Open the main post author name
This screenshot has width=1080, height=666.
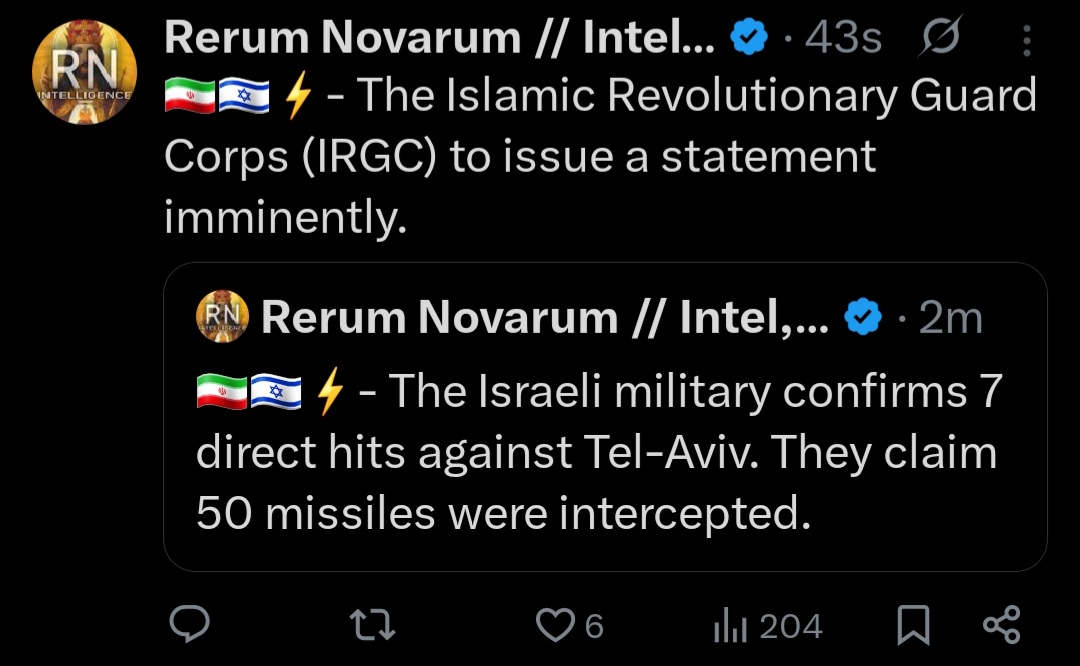point(439,37)
